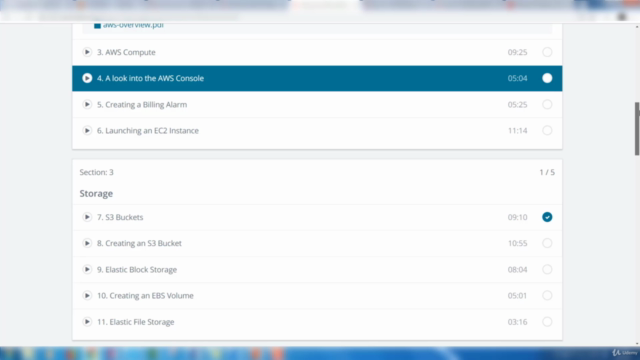Click the 05:04 duration text

coord(517,78)
